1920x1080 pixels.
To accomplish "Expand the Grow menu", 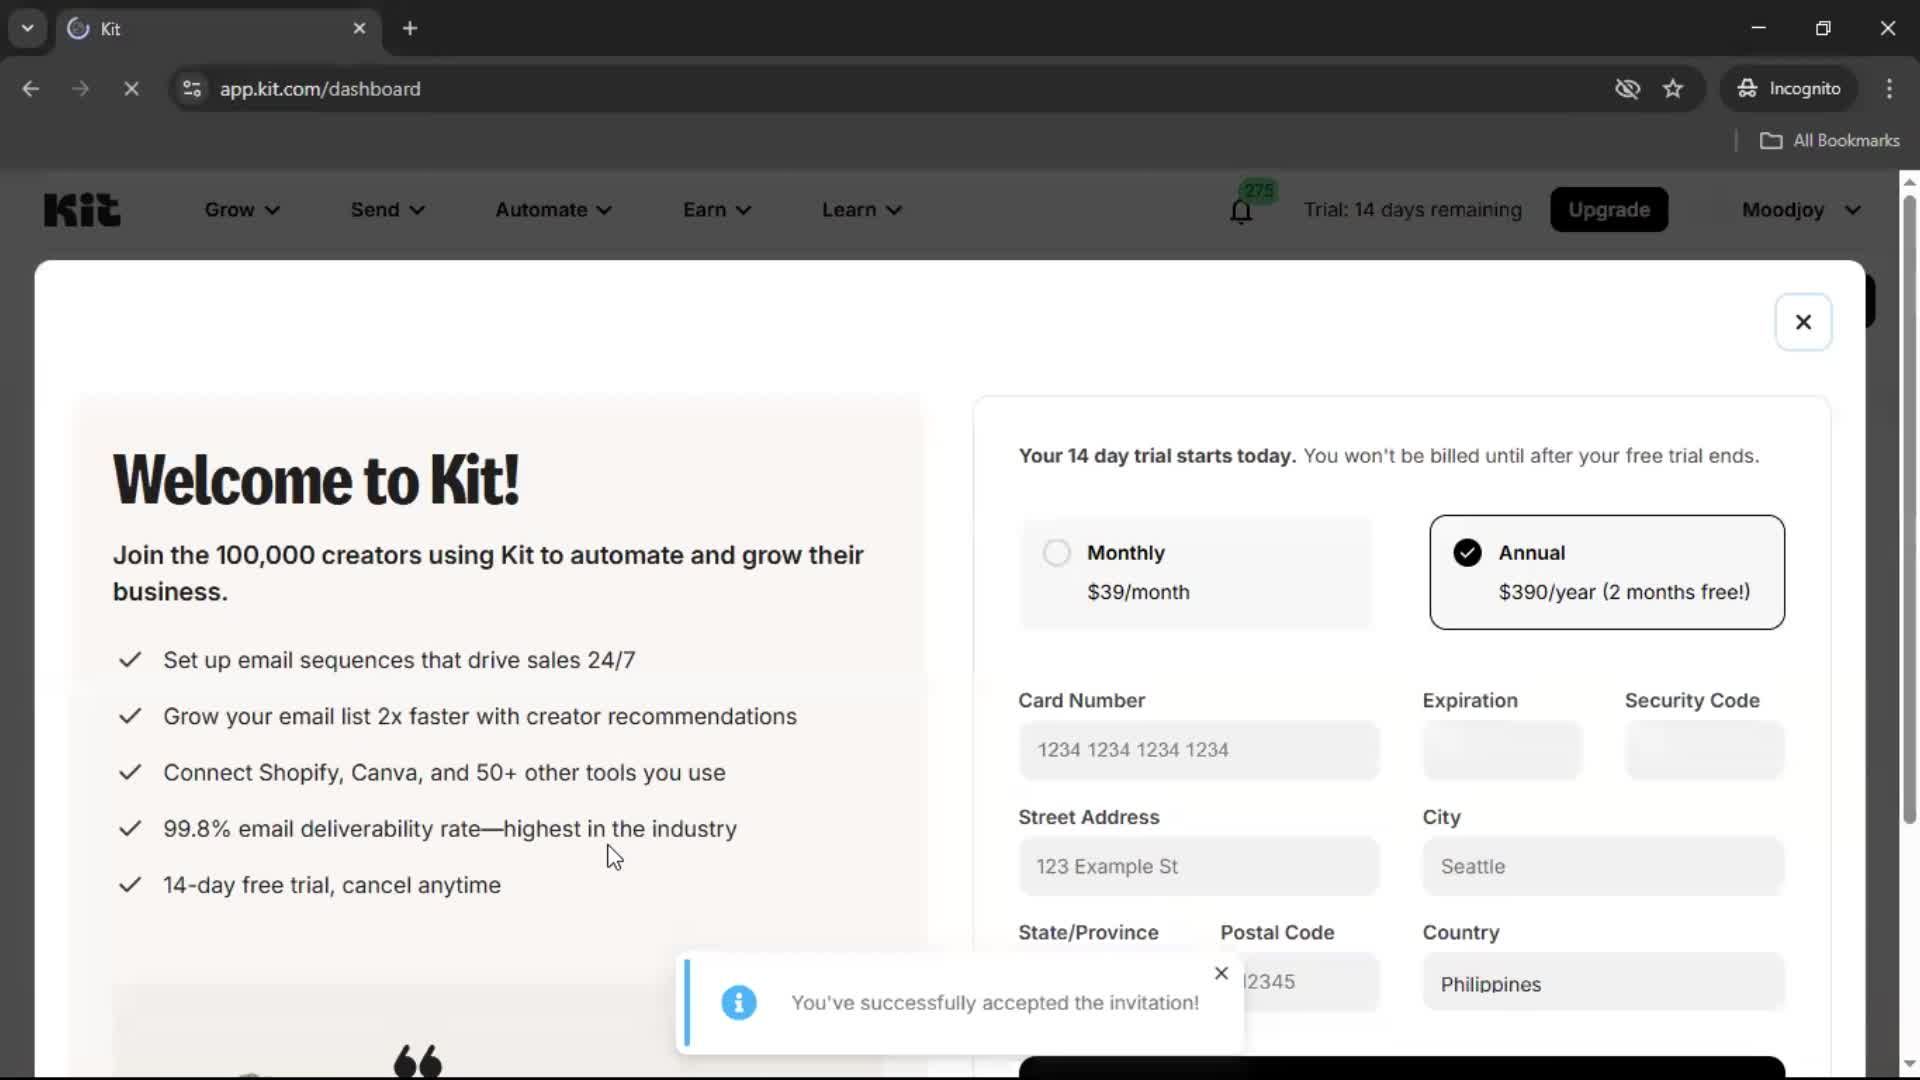I will click(242, 210).
